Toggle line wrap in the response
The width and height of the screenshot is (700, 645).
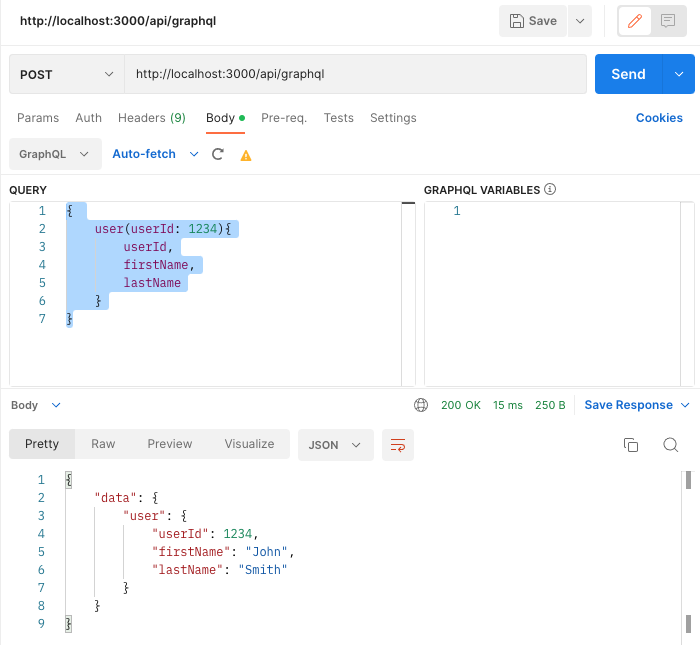pos(398,445)
